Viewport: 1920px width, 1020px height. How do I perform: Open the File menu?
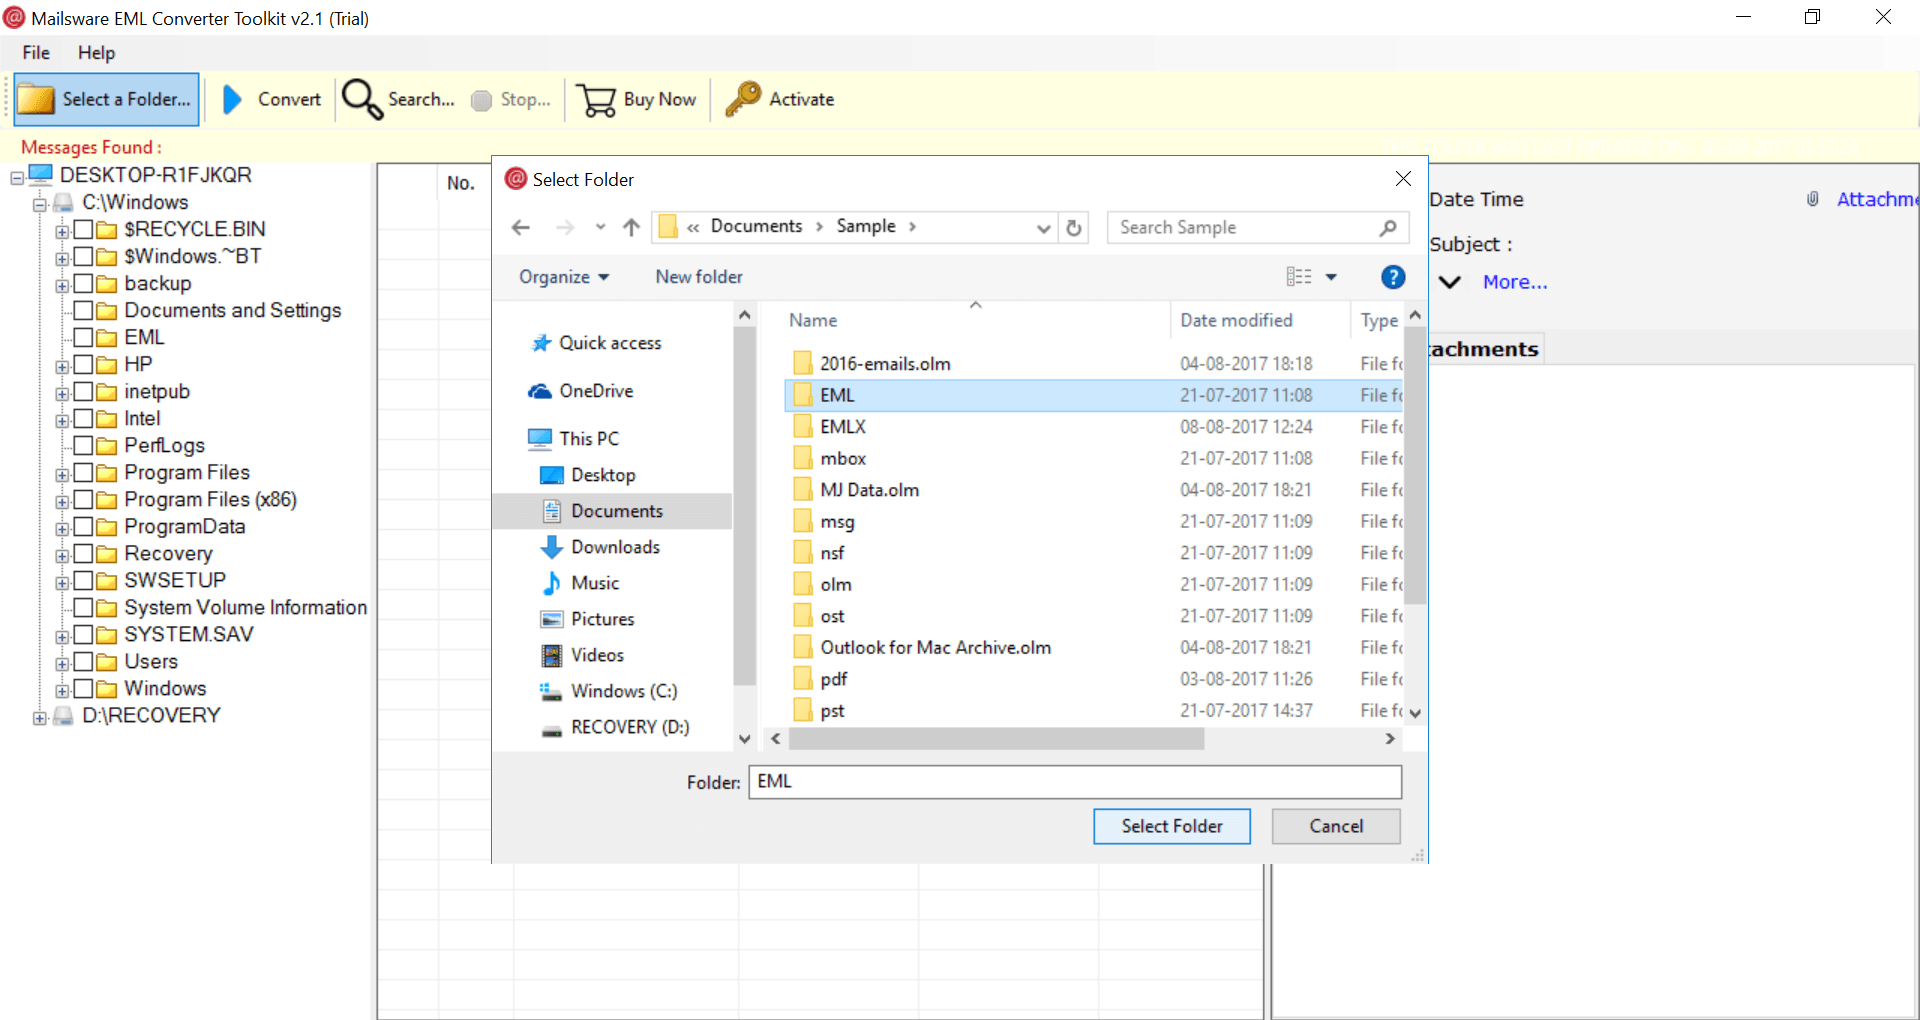36,53
